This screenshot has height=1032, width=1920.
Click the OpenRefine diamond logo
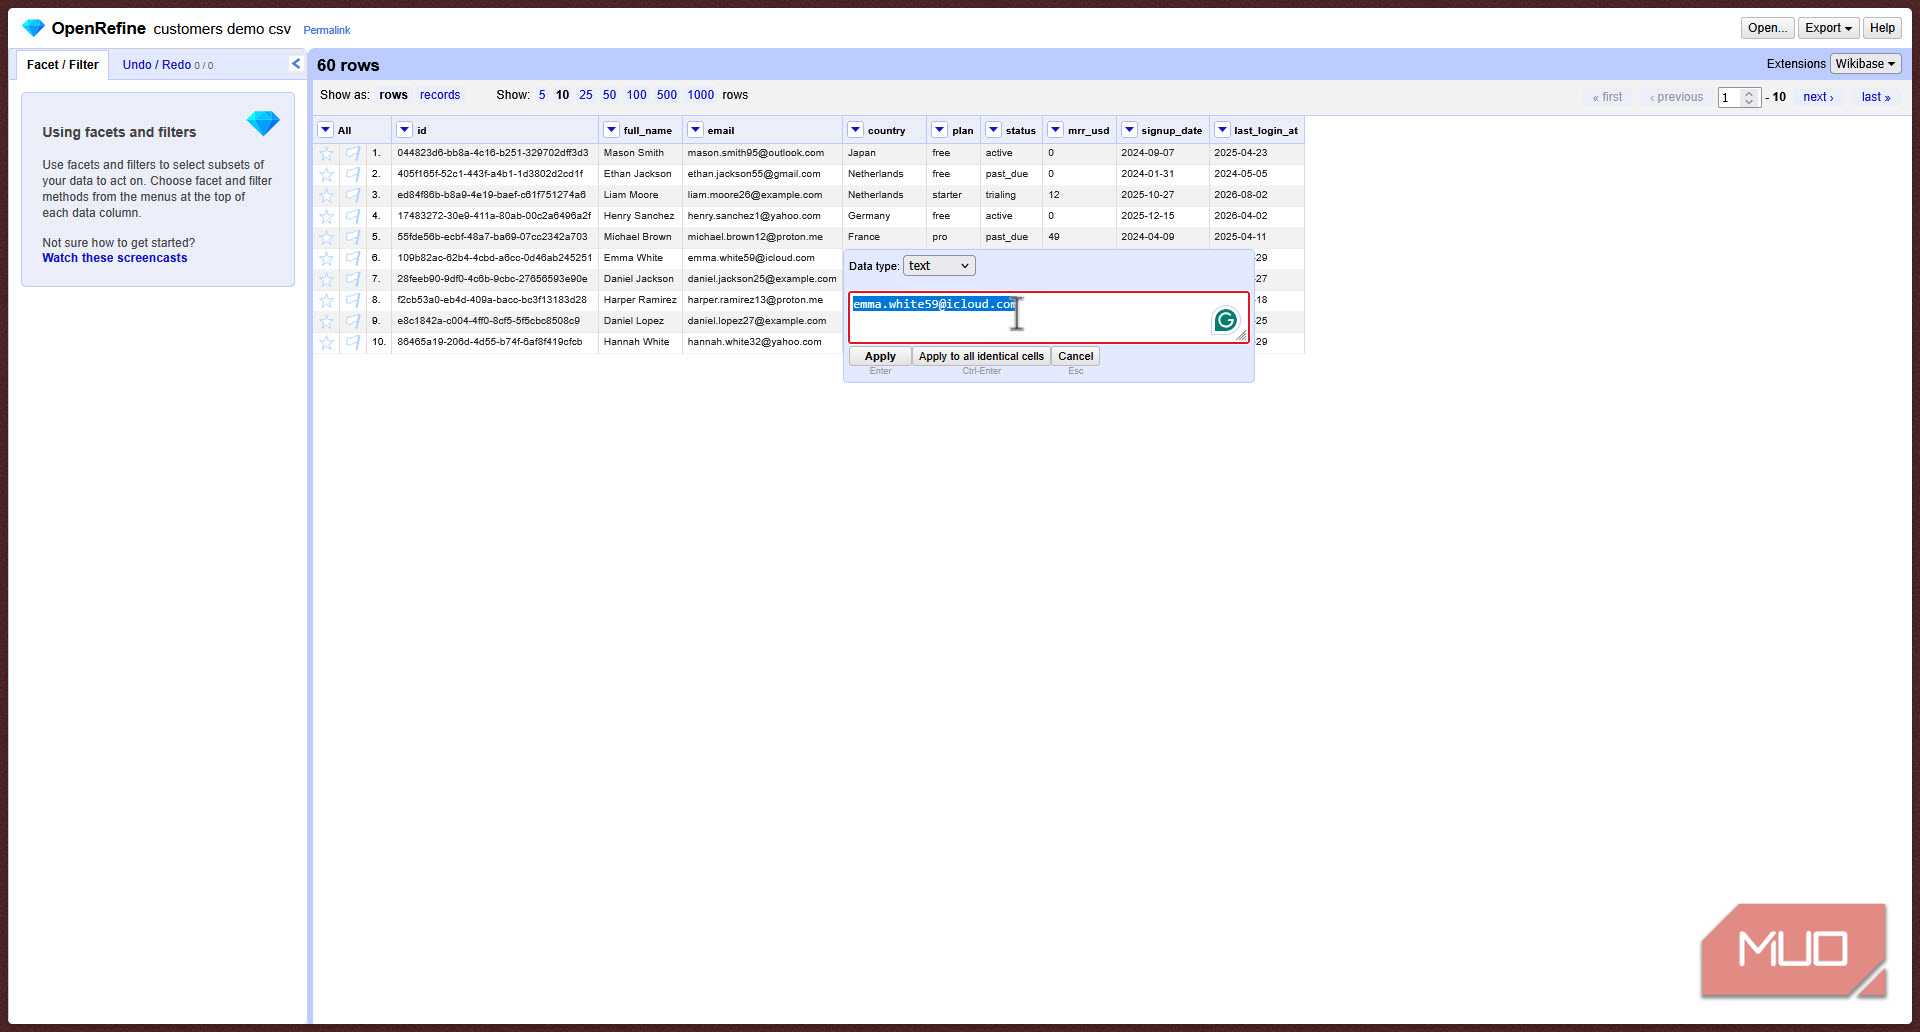point(33,28)
